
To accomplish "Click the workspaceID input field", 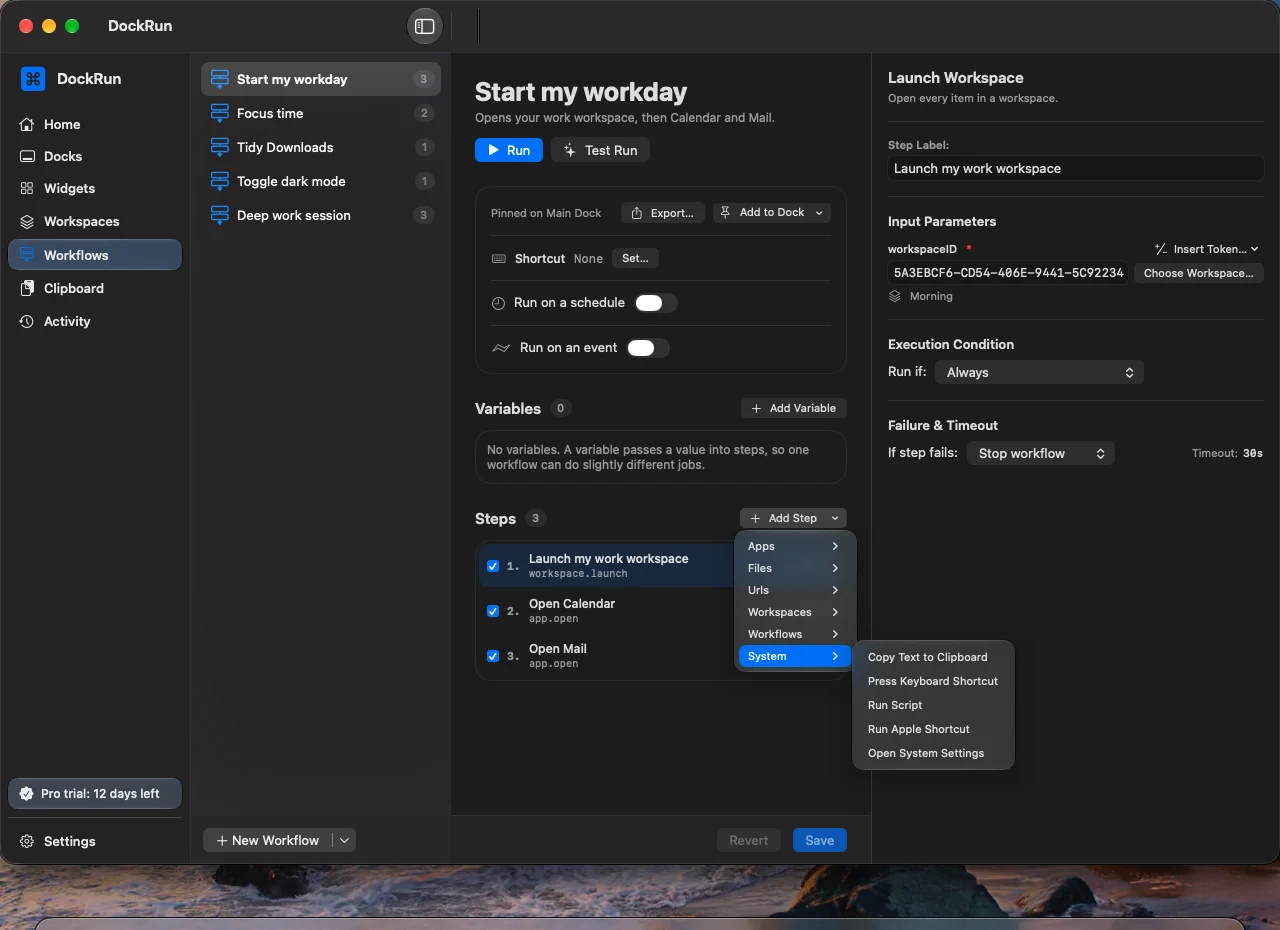I will tap(1009, 273).
